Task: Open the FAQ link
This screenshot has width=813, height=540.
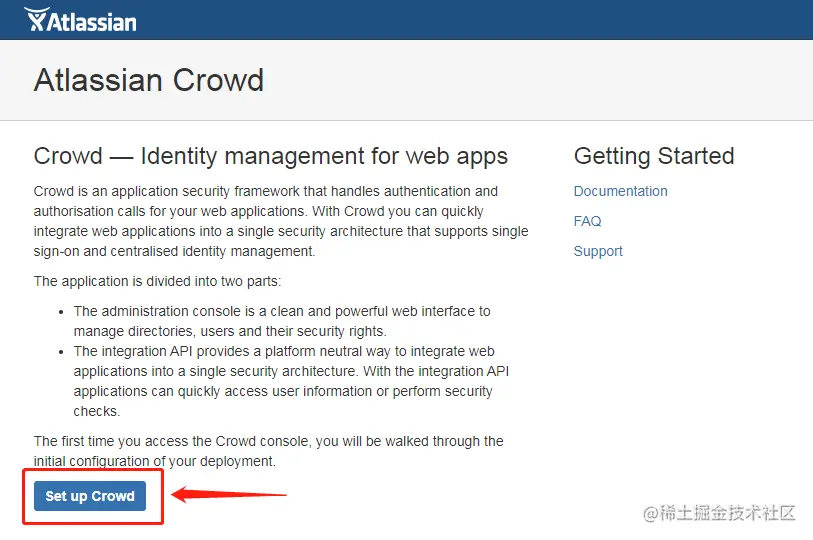Action: pyautogui.click(x=587, y=221)
